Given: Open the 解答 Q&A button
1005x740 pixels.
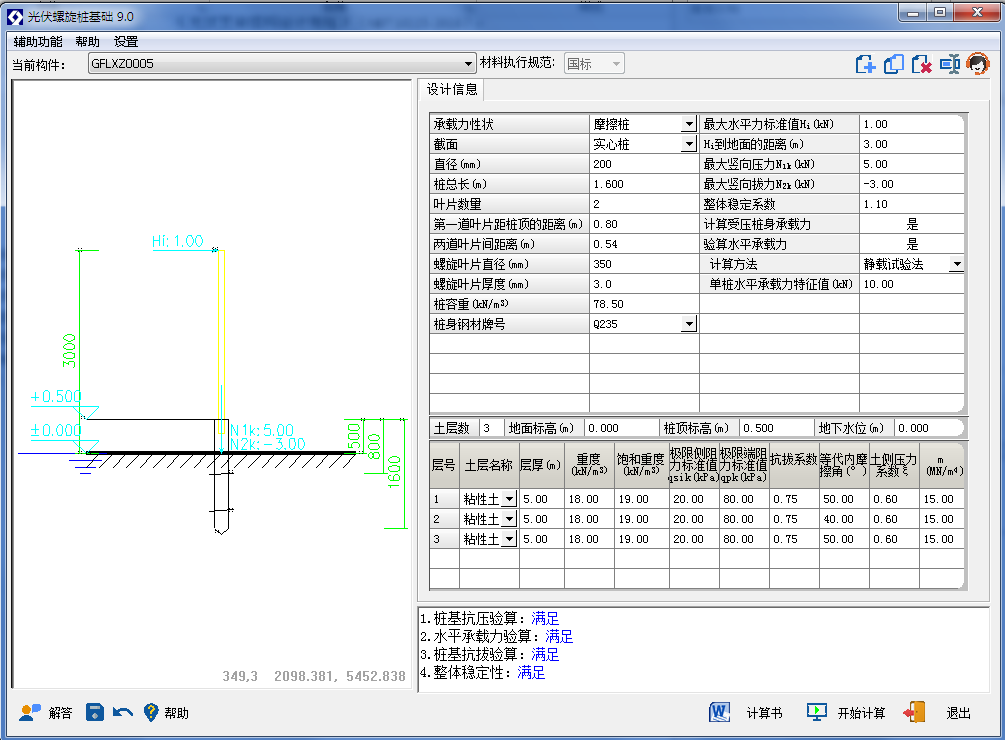Looking at the screenshot, I should pyautogui.click(x=46, y=712).
